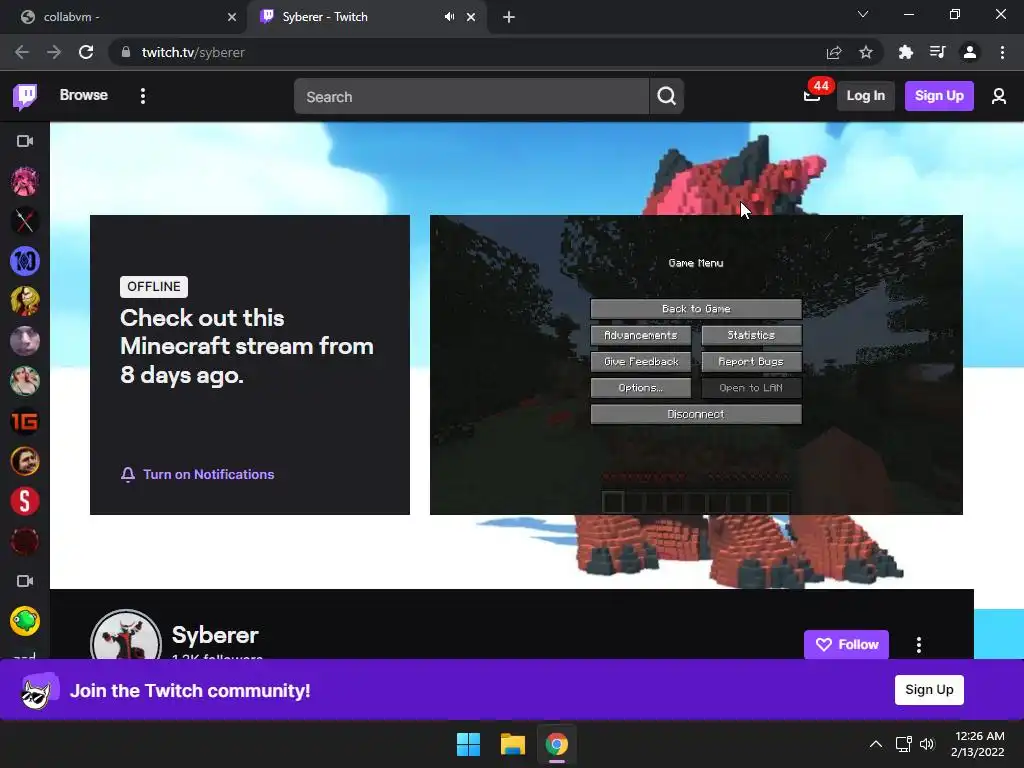
Task: Click the Syberer channel name
Action: click(215, 635)
